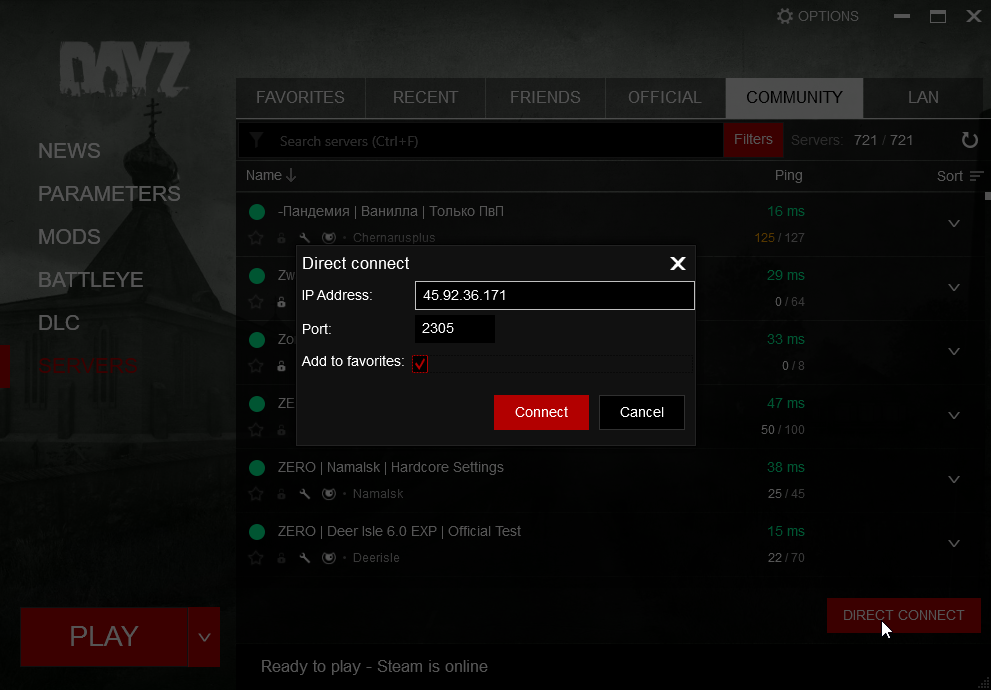991x690 pixels.
Task: Open the Options gear menu
Action: [817, 16]
